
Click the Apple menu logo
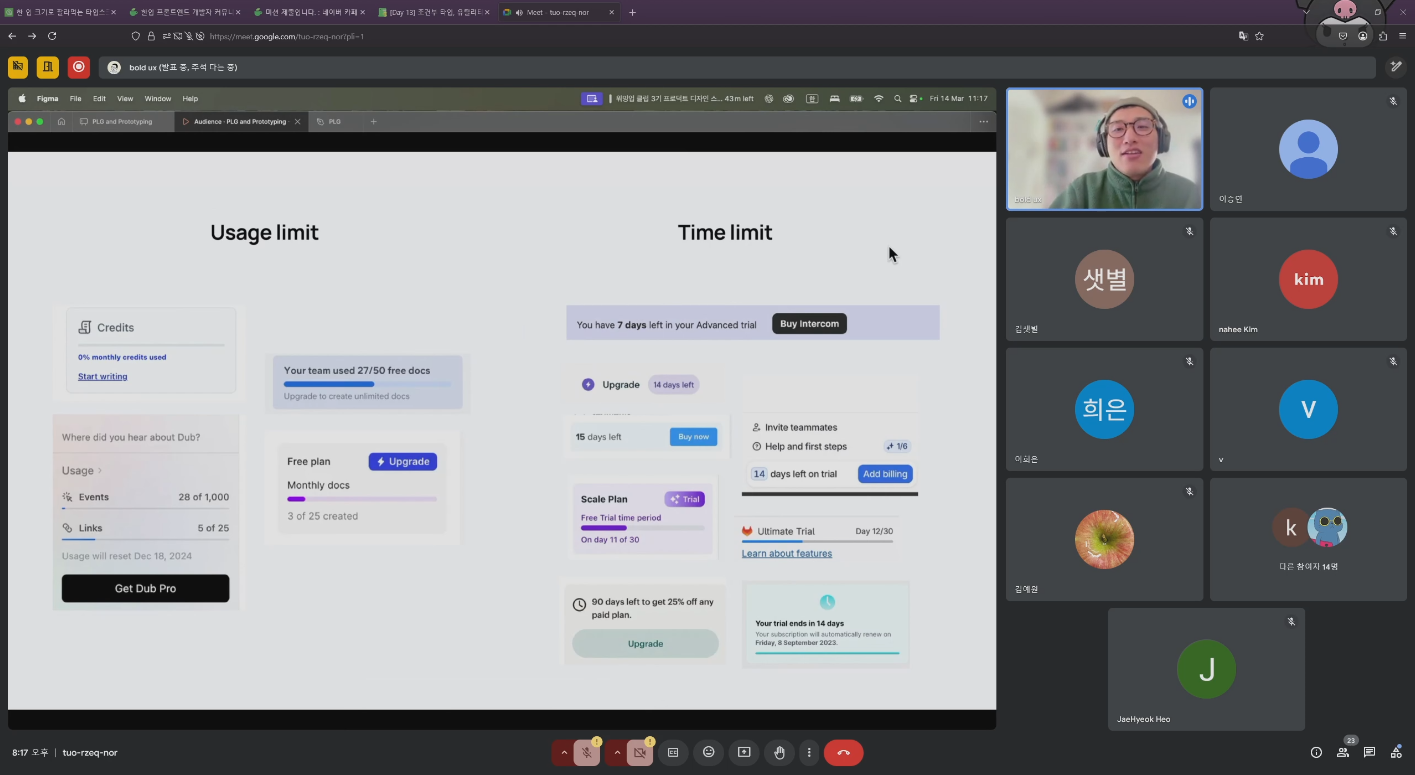pos(22,99)
